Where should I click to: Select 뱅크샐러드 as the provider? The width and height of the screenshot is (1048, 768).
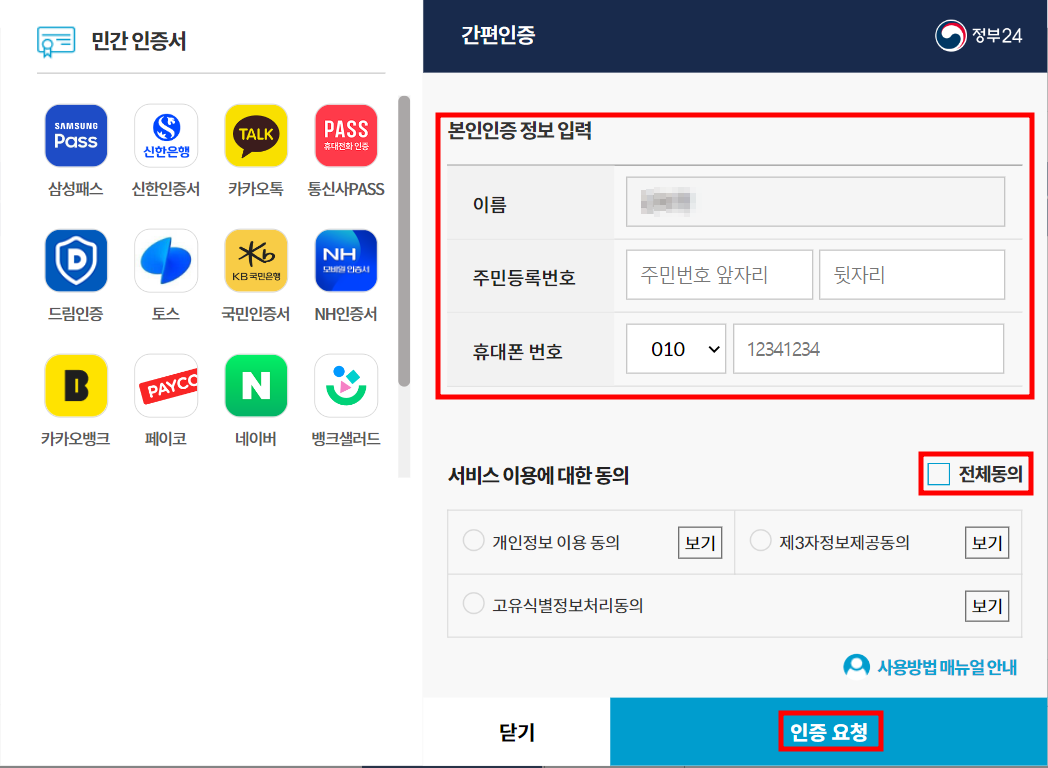346,384
